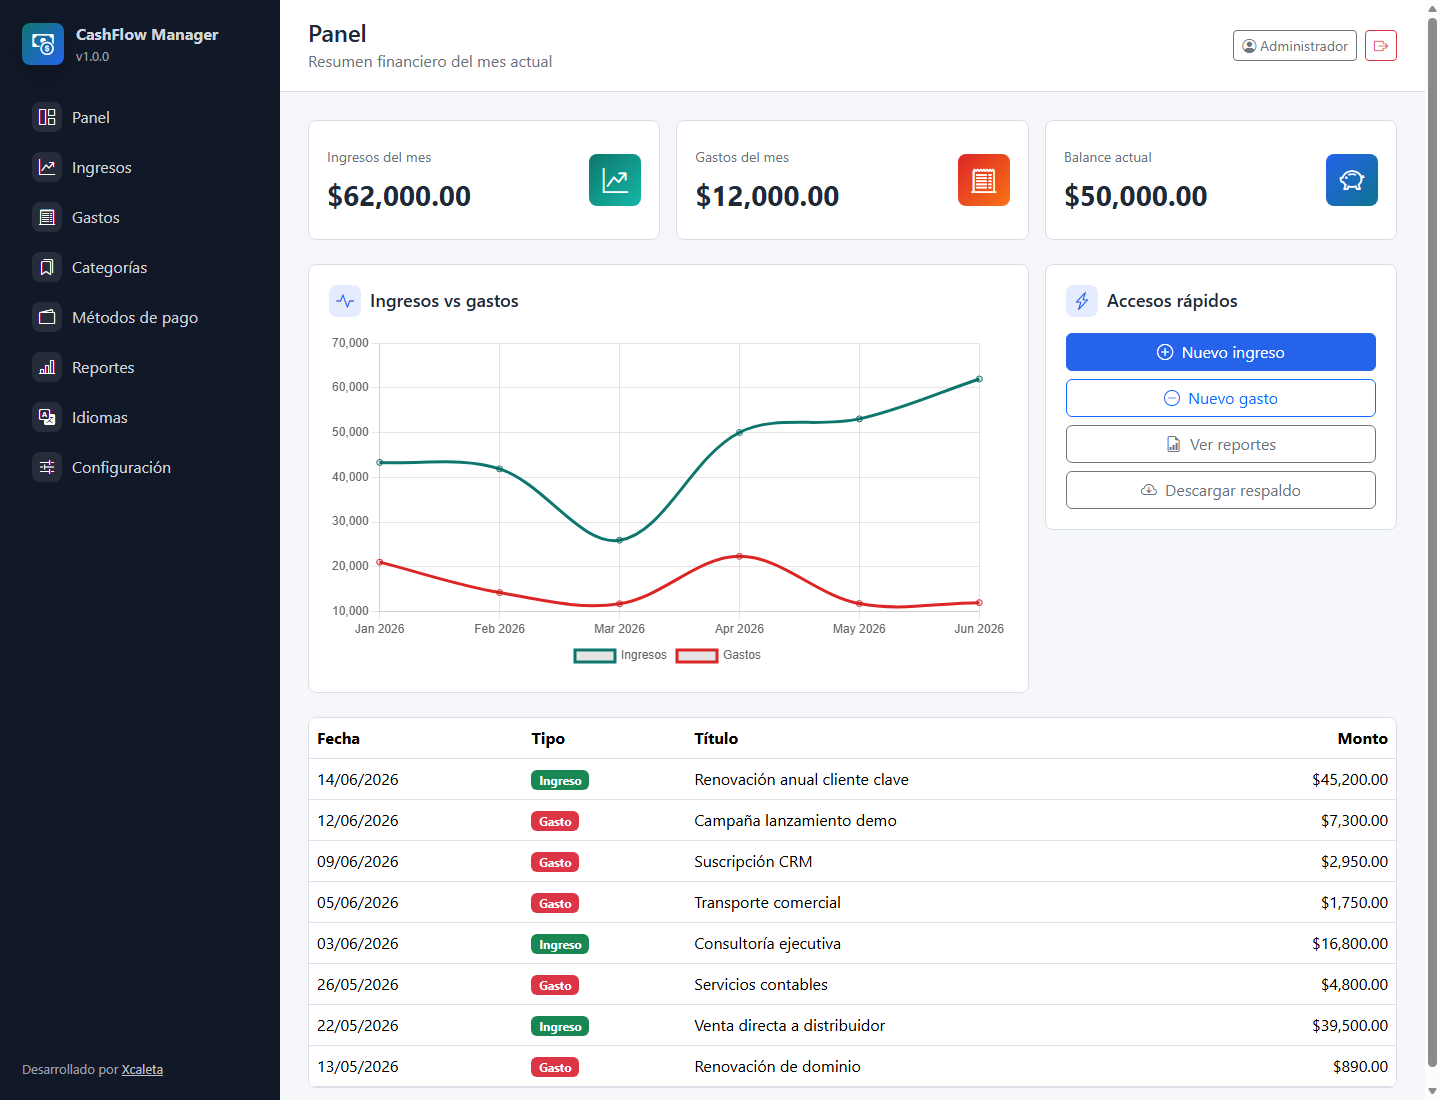The height and width of the screenshot is (1100, 1440).
Task: Click the Categorías bookmark icon
Action: (47, 267)
